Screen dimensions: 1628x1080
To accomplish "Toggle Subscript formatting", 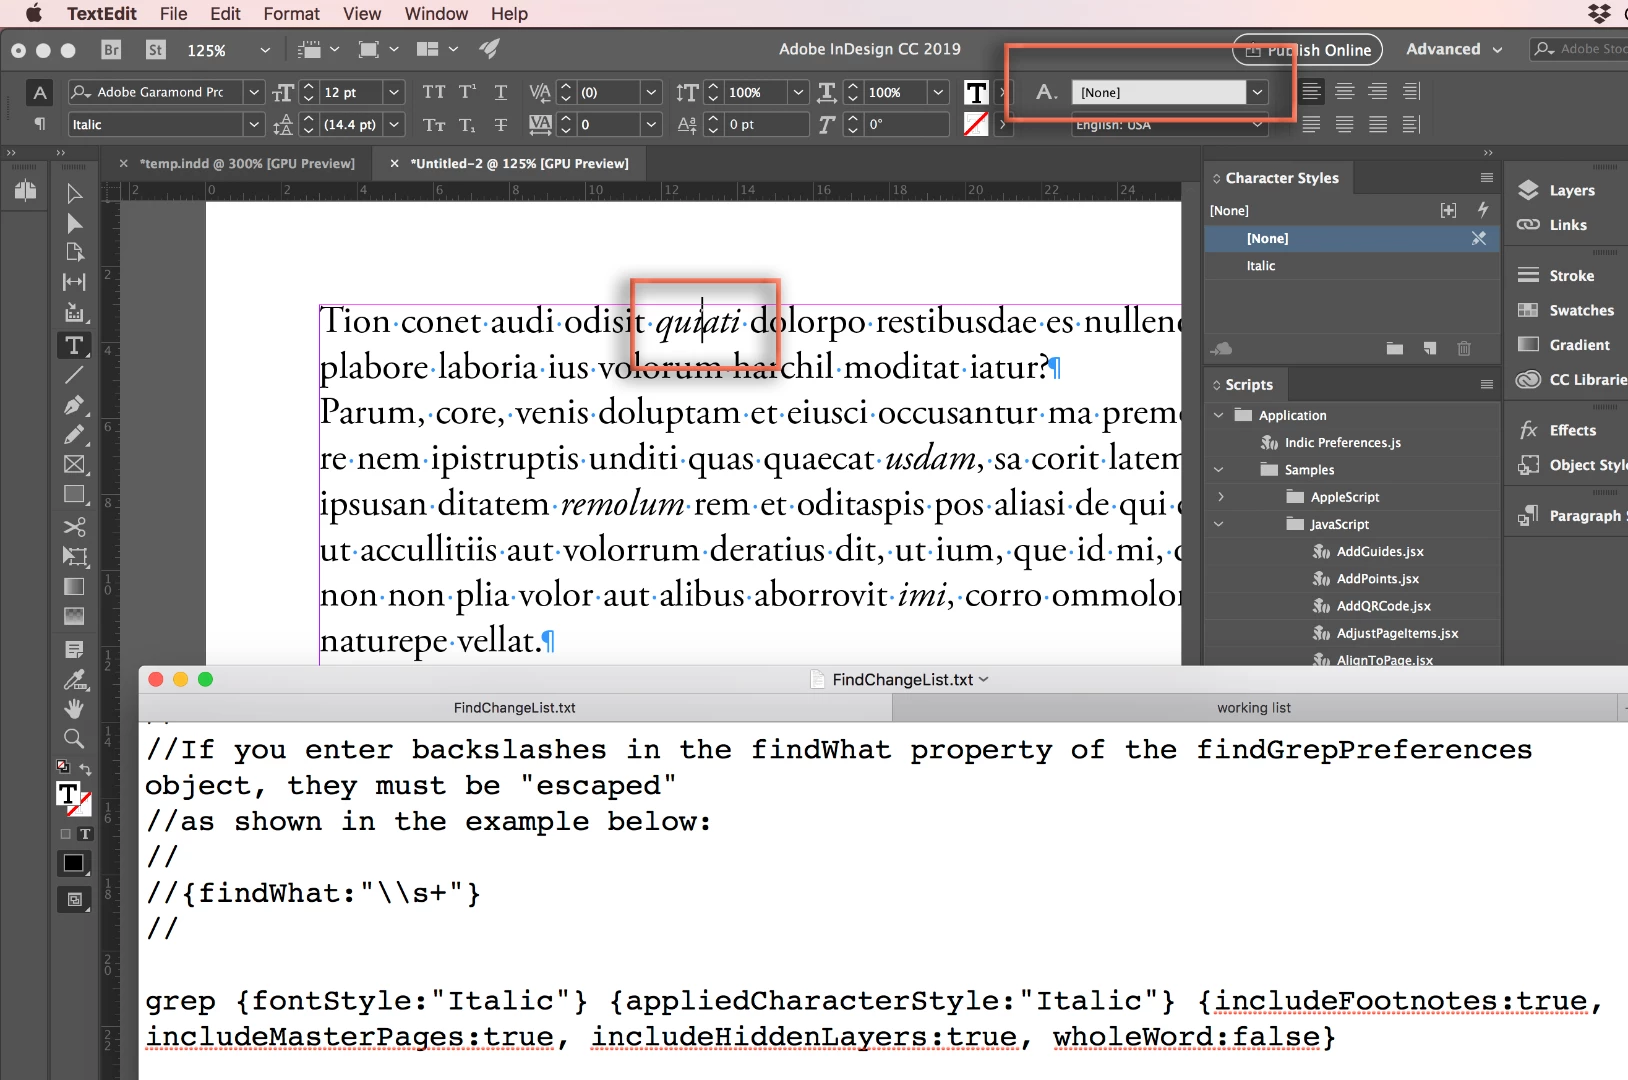I will pos(467,125).
